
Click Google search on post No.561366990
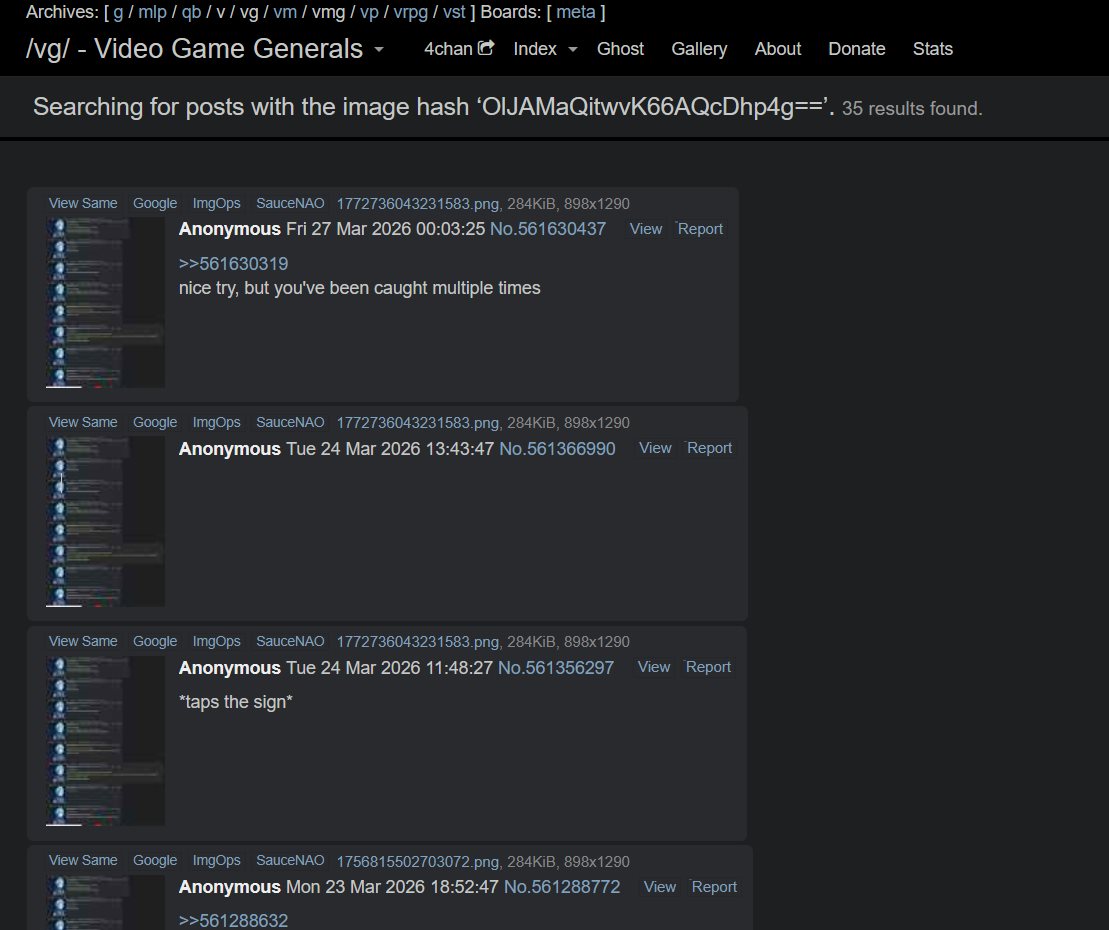[155, 422]
